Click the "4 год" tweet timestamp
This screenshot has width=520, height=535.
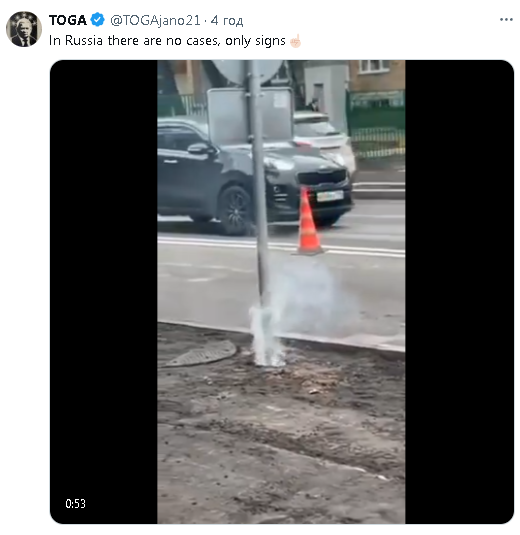[227, 20]
